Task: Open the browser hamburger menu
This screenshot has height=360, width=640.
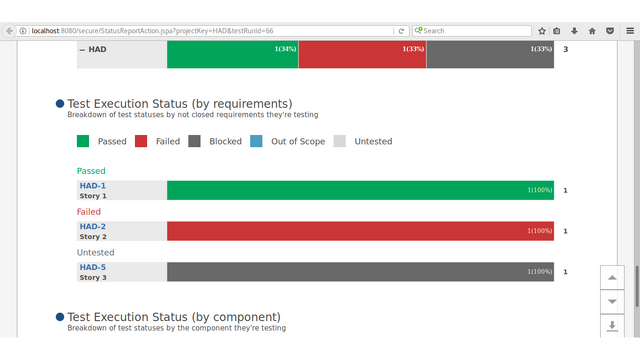Action: (x=630, y=31)
